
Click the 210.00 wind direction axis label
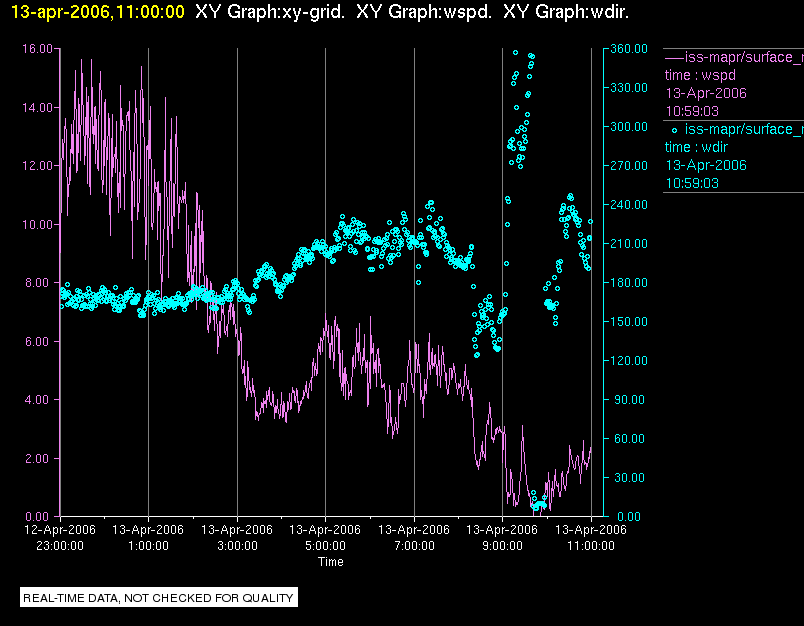[x=629, y=244]
